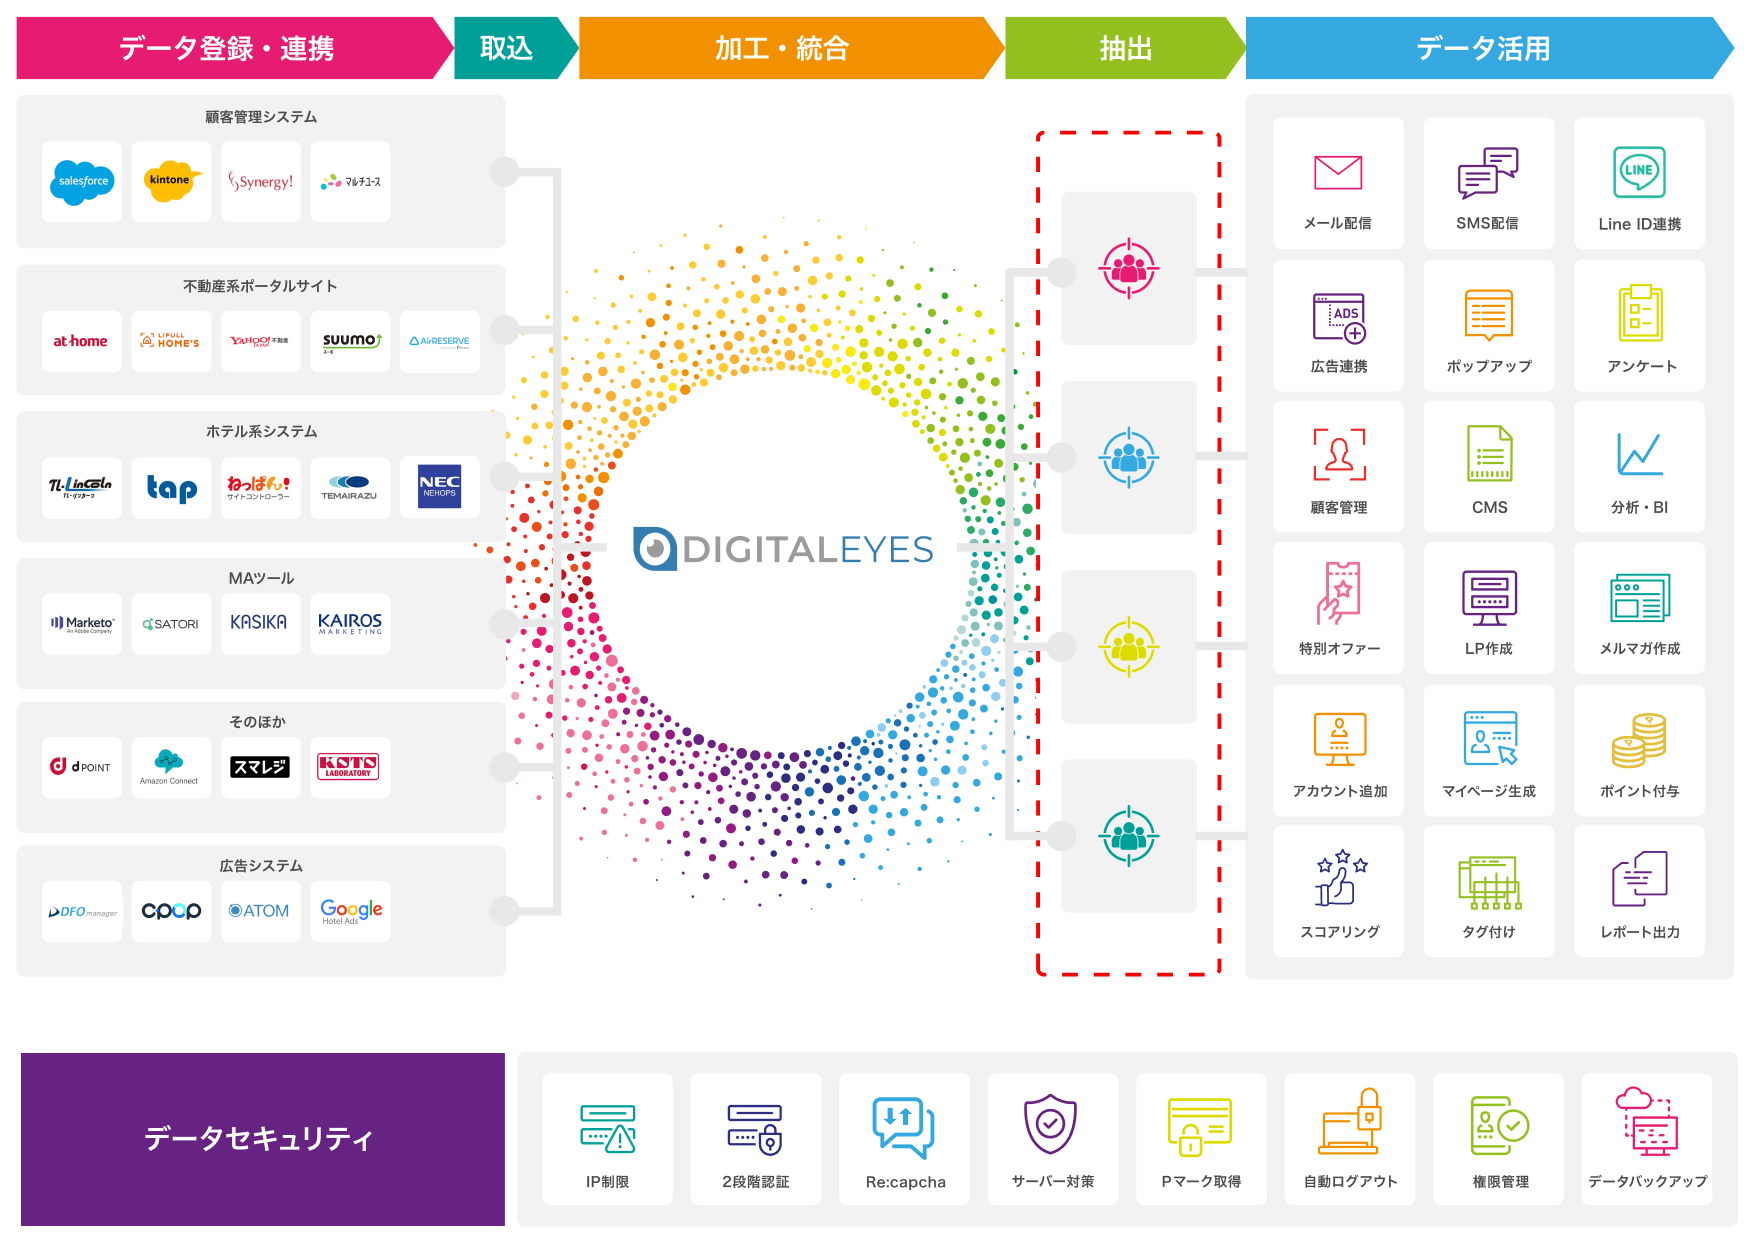Select the LIFULL HOME'S logo
1754x1242 pixels.
tap(171, 341)
